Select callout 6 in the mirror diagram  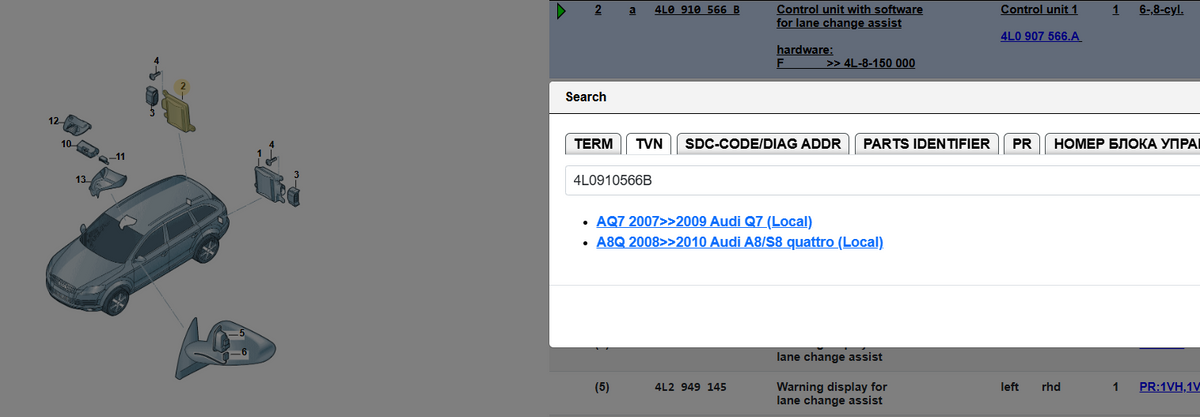pyautogui.click(x=244, y=352)
